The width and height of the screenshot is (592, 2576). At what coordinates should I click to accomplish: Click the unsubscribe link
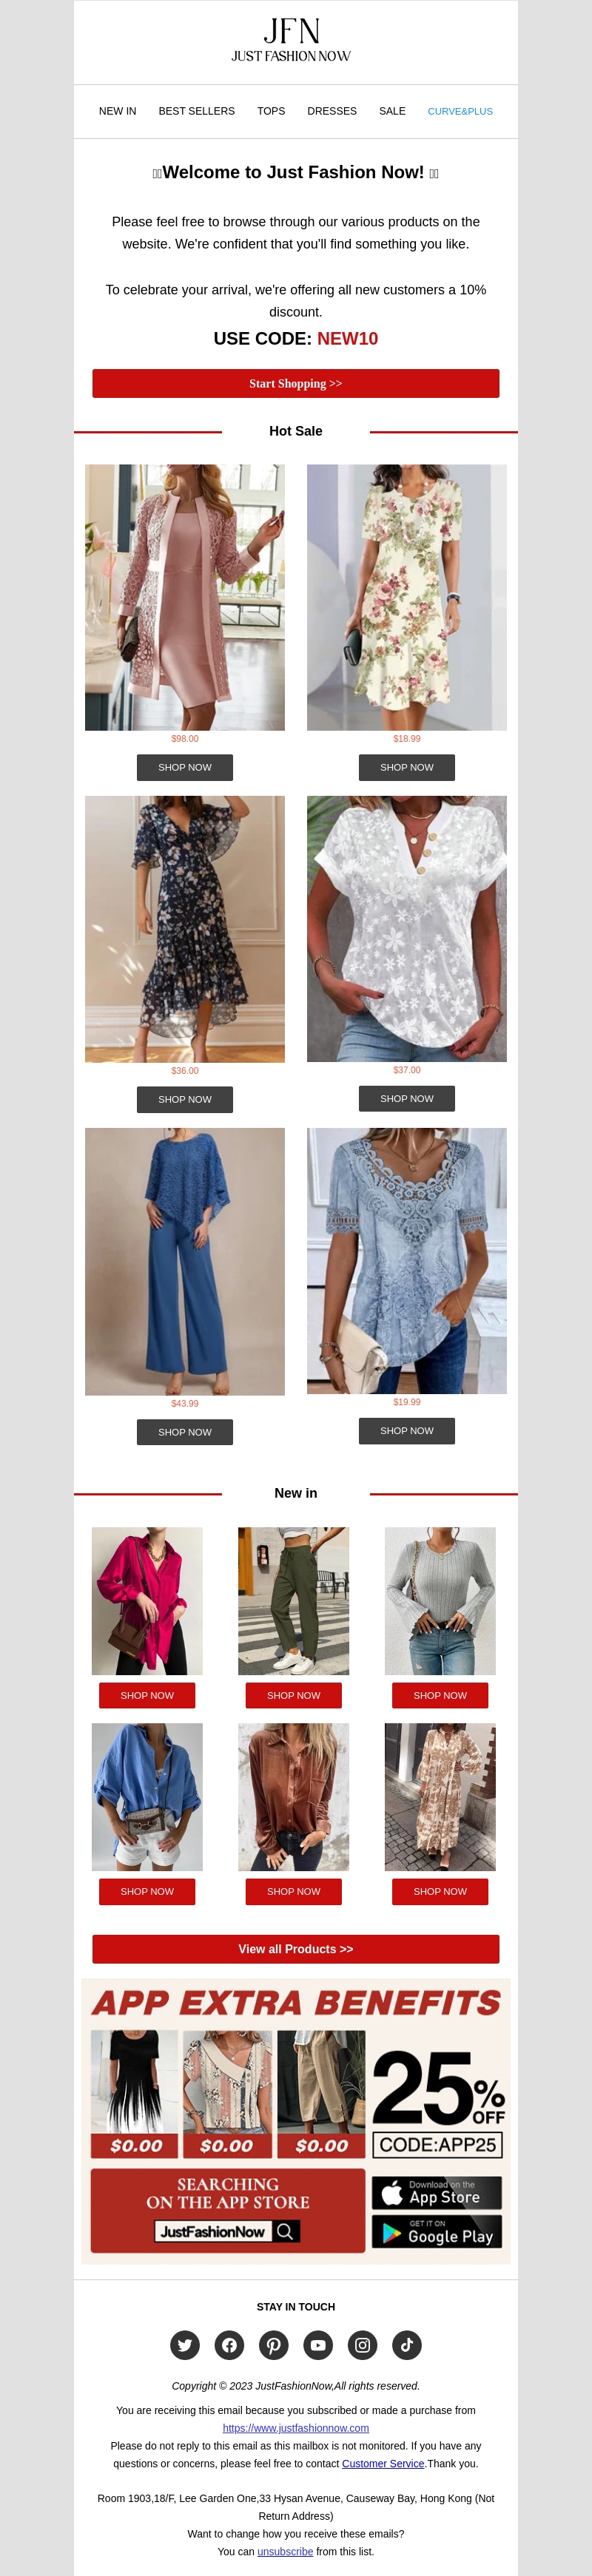pos(285,2551)
